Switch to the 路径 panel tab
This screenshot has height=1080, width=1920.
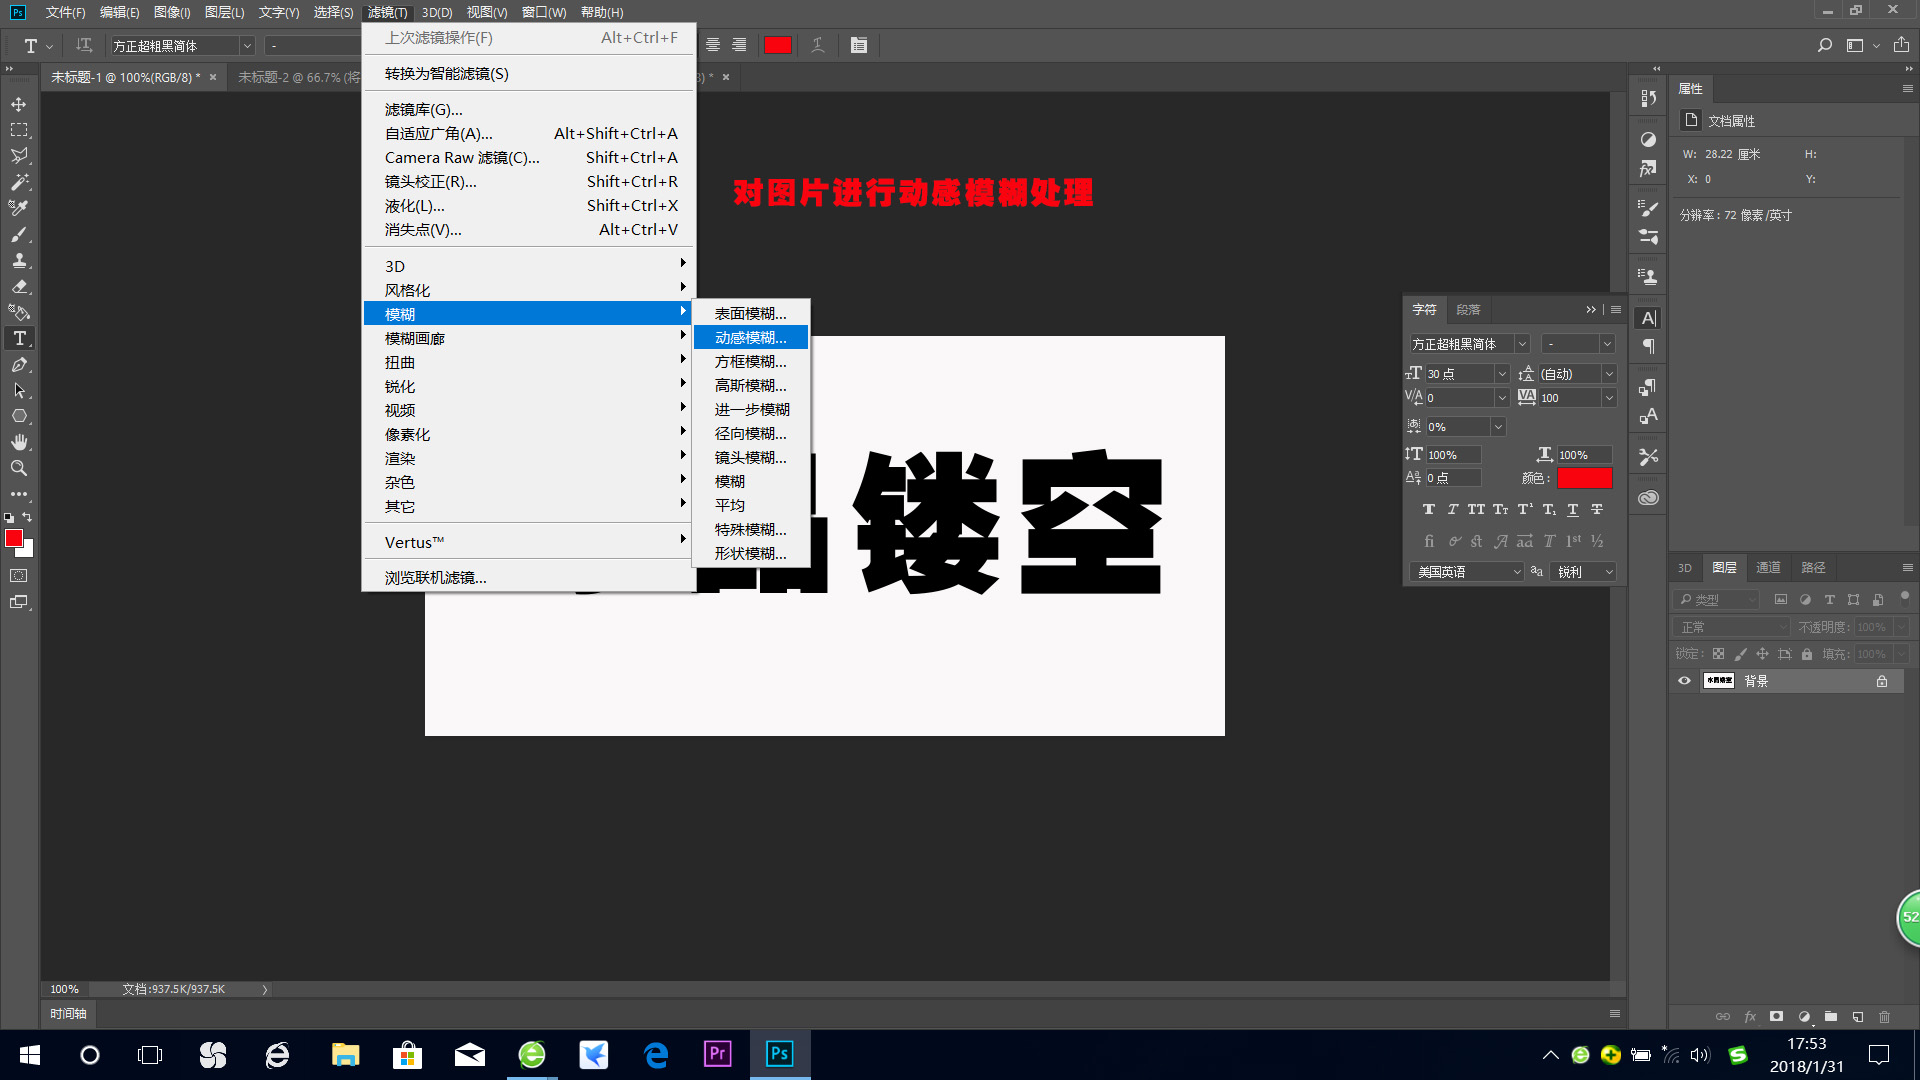pos(1813,567)
